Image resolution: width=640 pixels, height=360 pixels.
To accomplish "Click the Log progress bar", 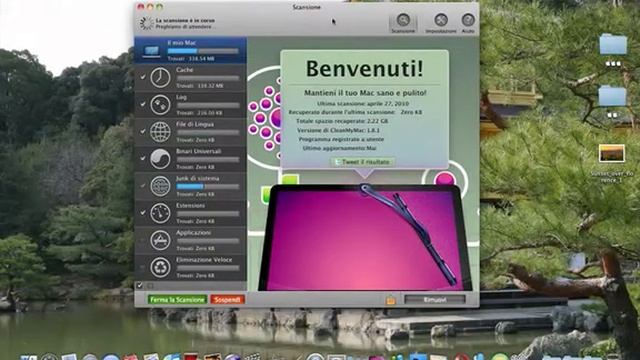I will pos(208,105).
